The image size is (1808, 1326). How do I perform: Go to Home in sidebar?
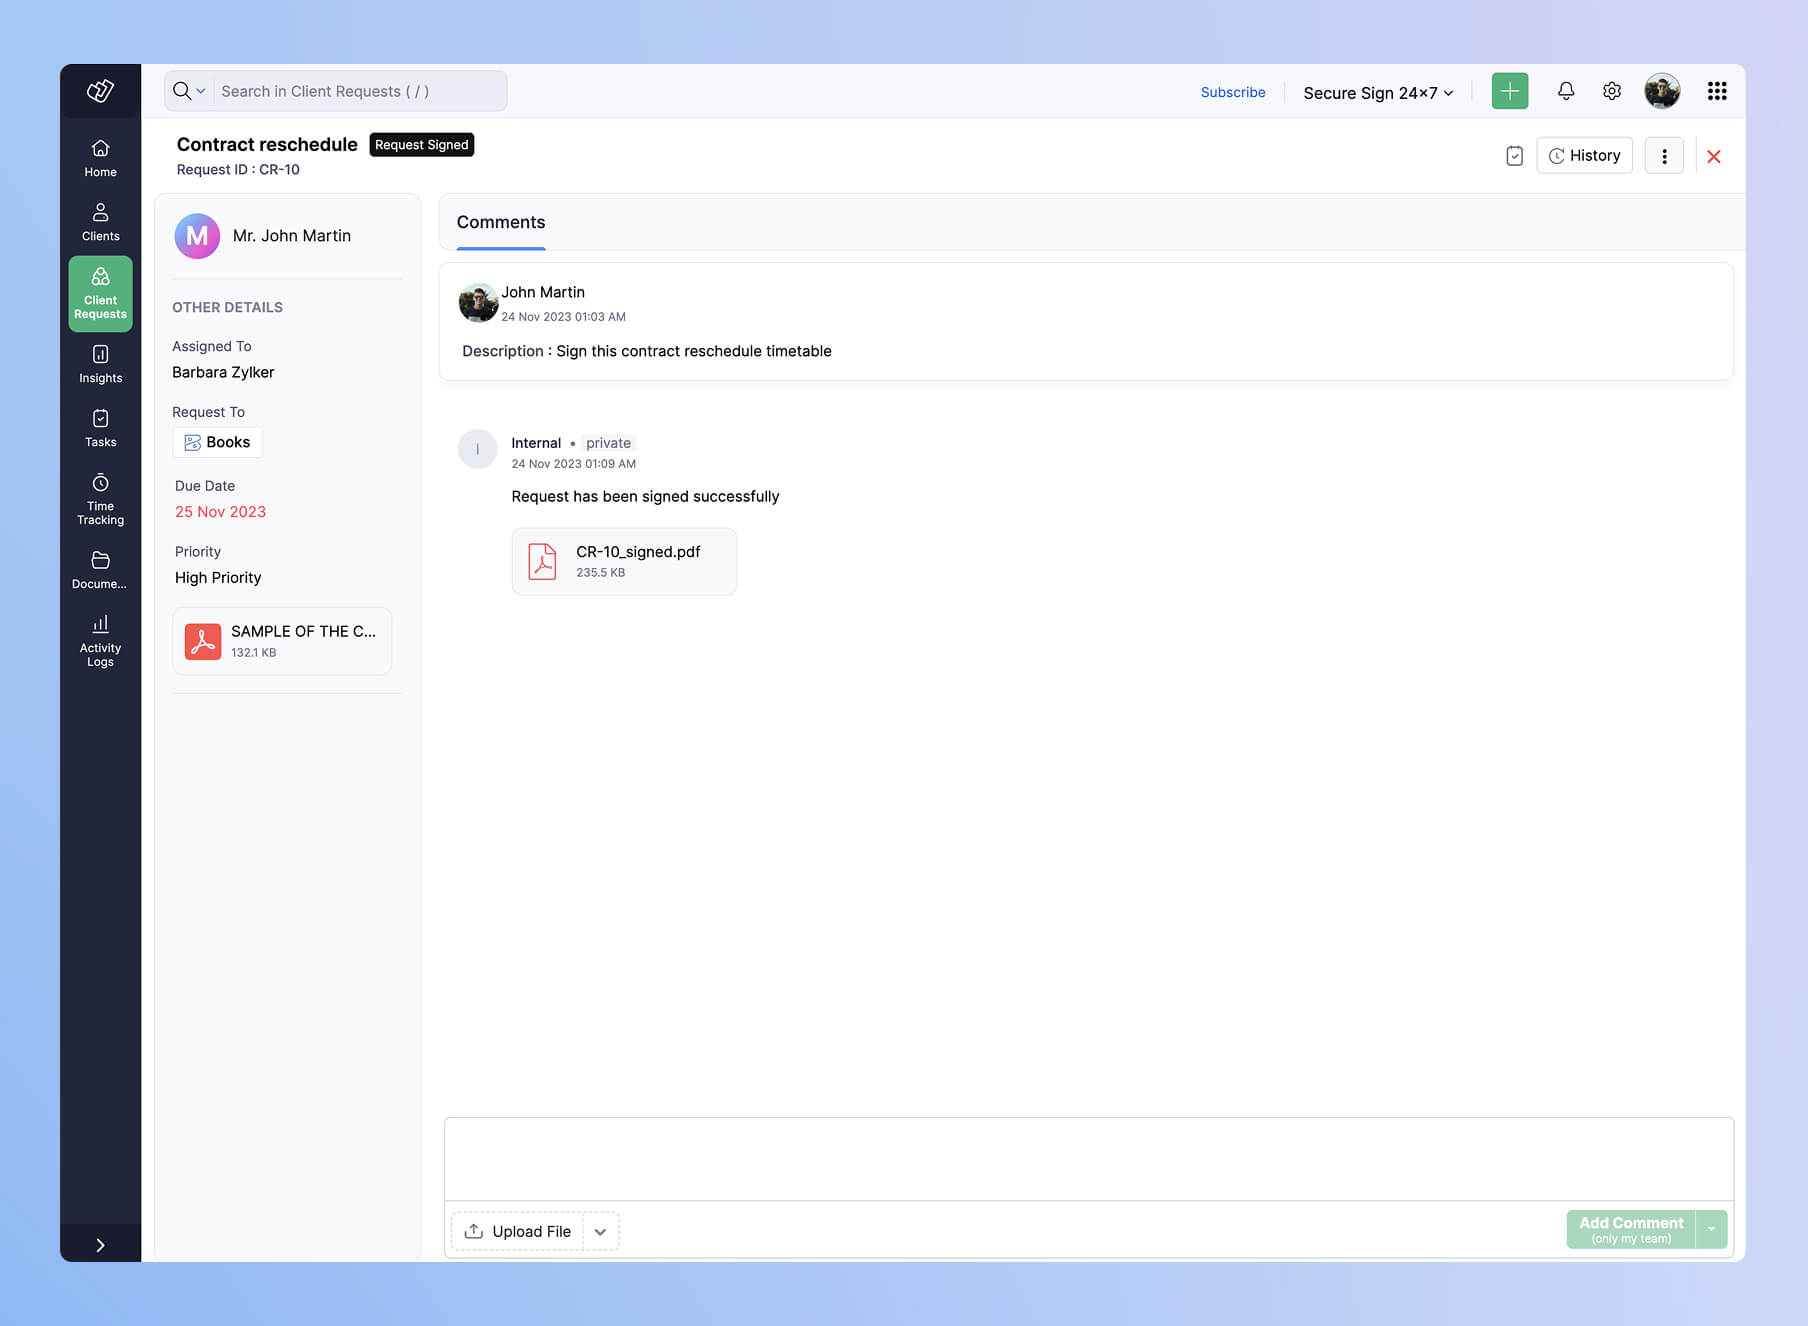(100, 159)
